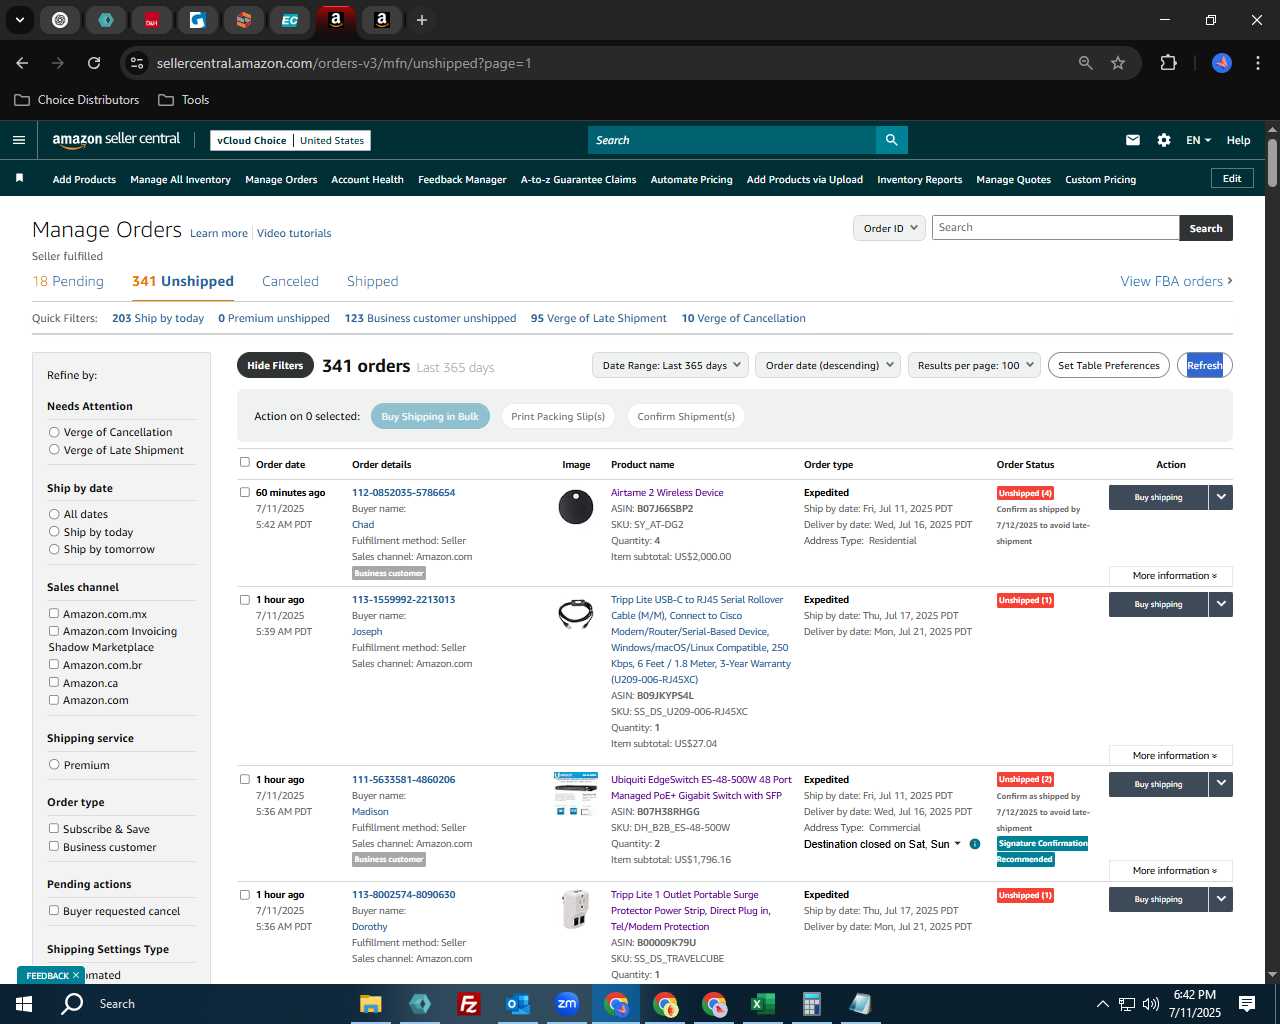
Task: Switch to the Pending orders tab
Action: pos(68,281)
